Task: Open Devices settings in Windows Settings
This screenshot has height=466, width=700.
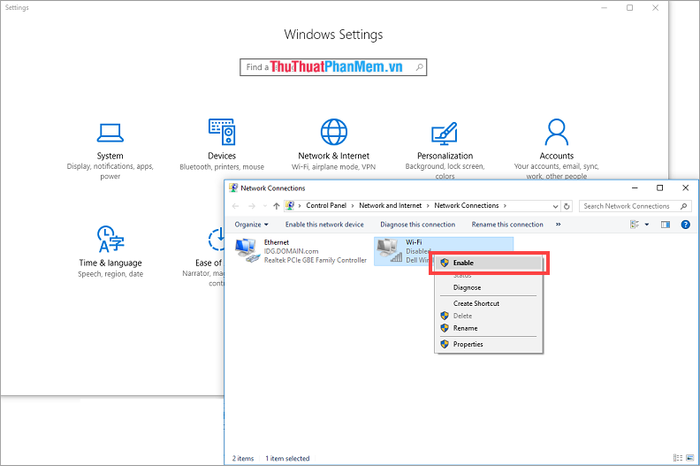Action: point(222,145)
